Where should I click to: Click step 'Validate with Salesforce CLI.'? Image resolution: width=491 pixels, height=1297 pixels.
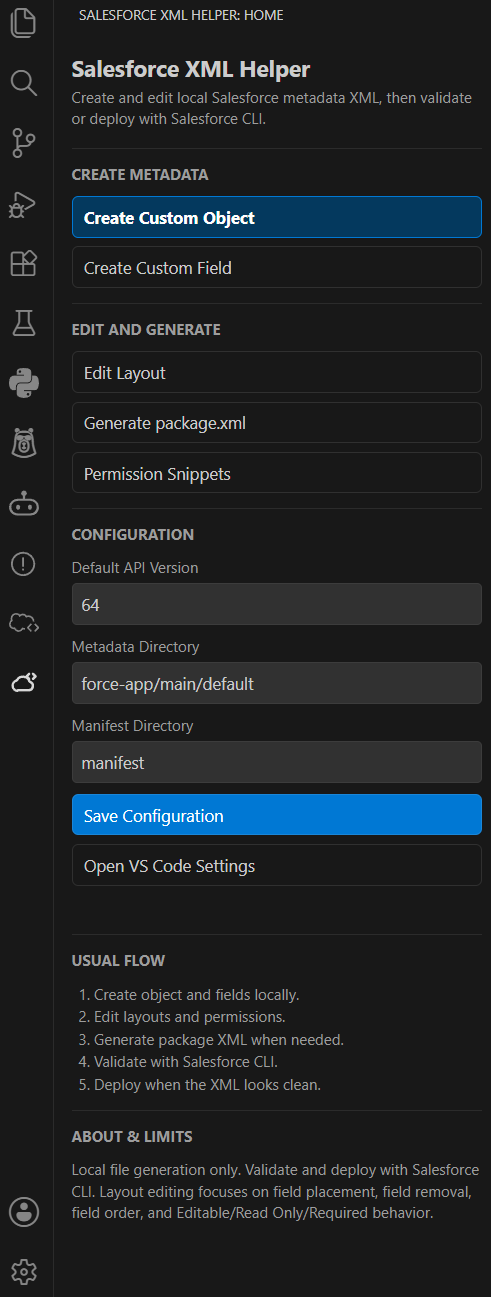185,1062
